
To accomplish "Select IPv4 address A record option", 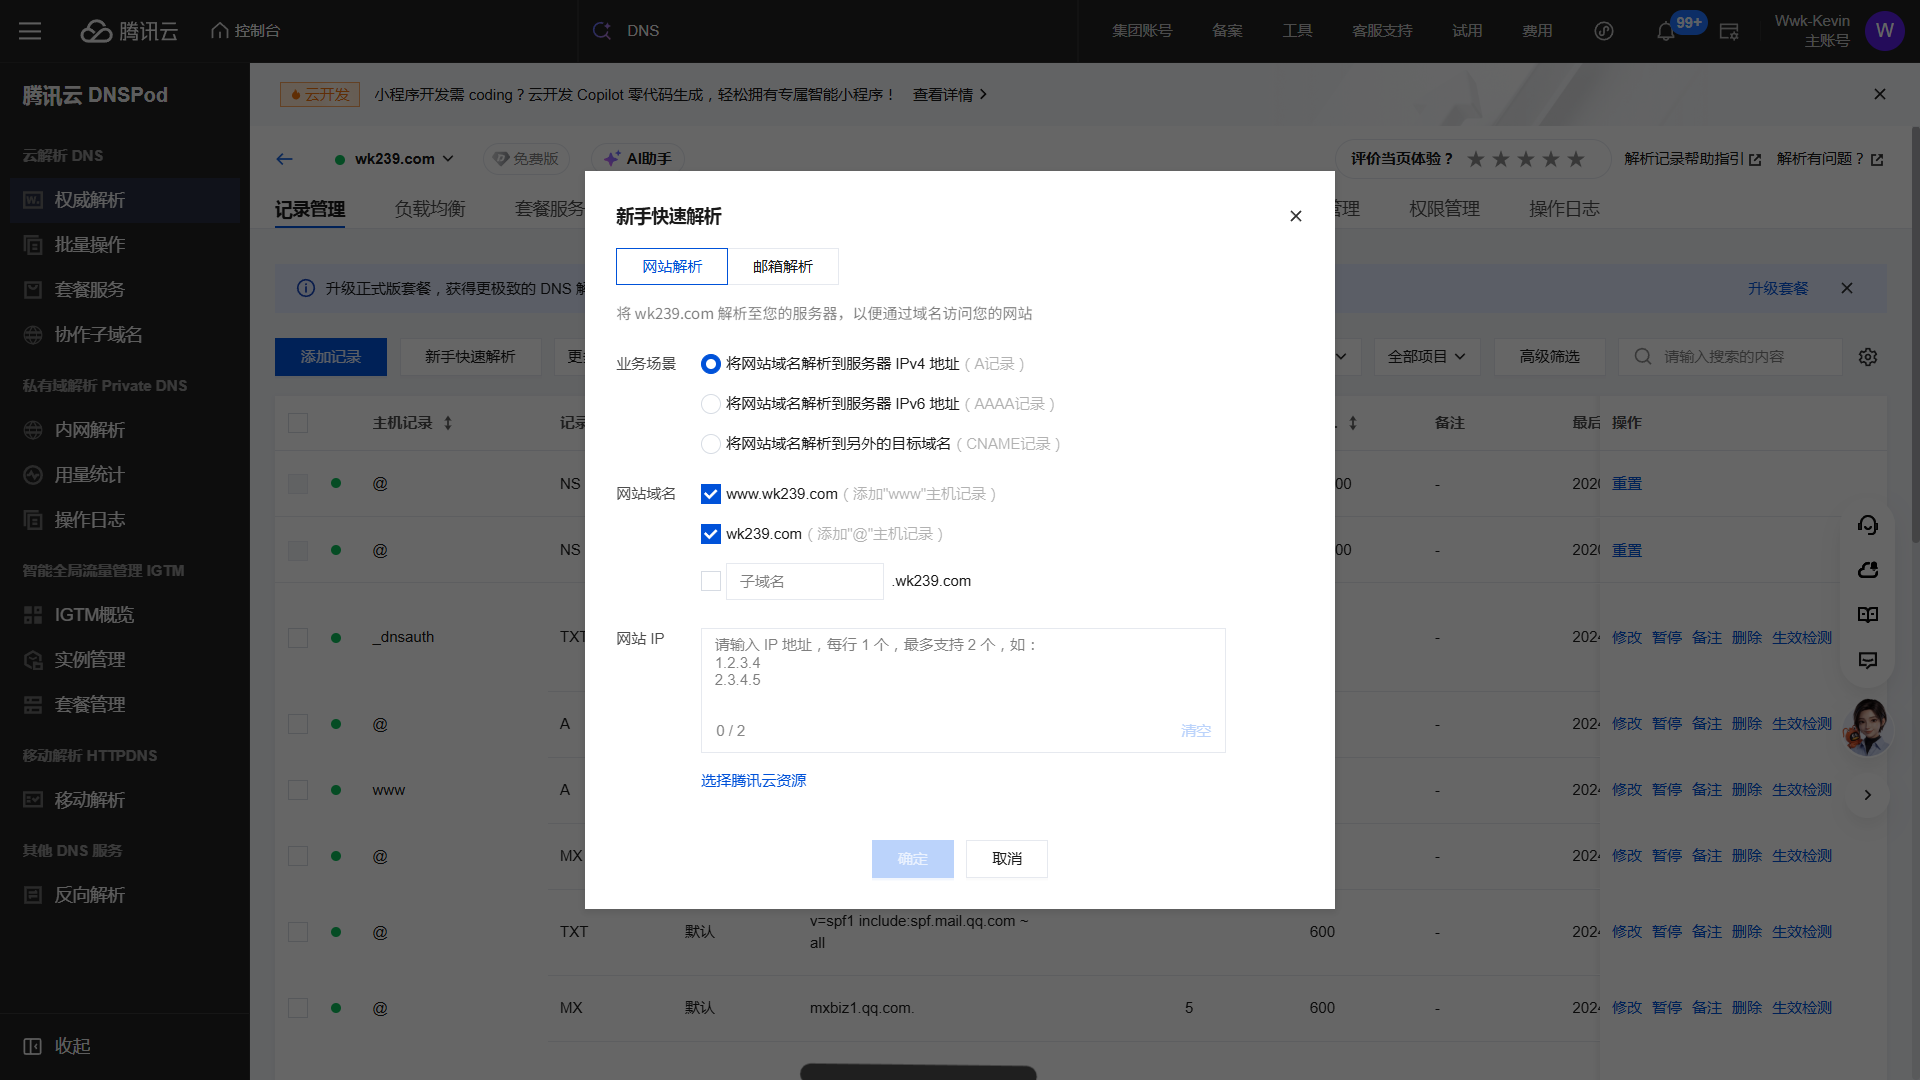I will tap(711, 364).
